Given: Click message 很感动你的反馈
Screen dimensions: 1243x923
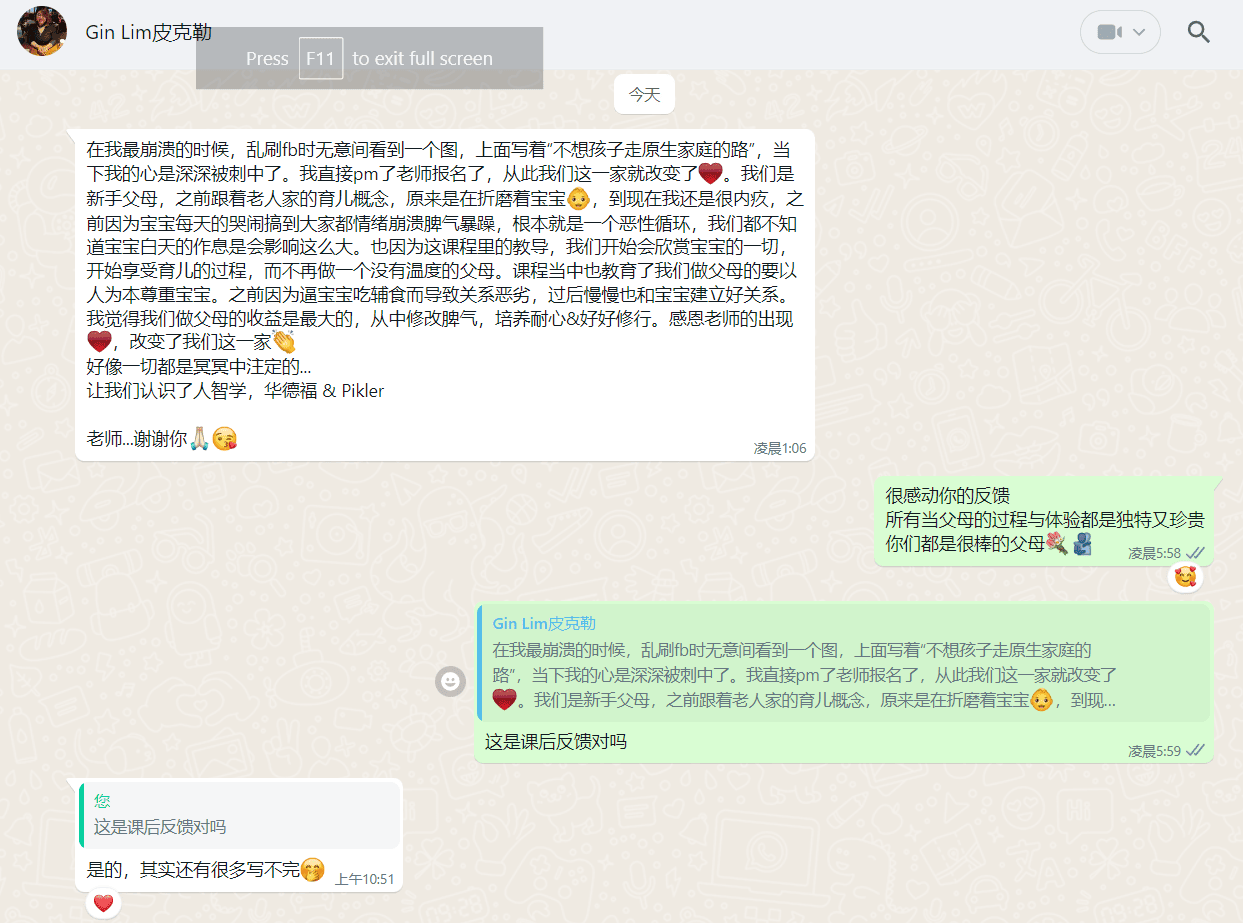Looking at the screenshot, I should coord(947,495).
